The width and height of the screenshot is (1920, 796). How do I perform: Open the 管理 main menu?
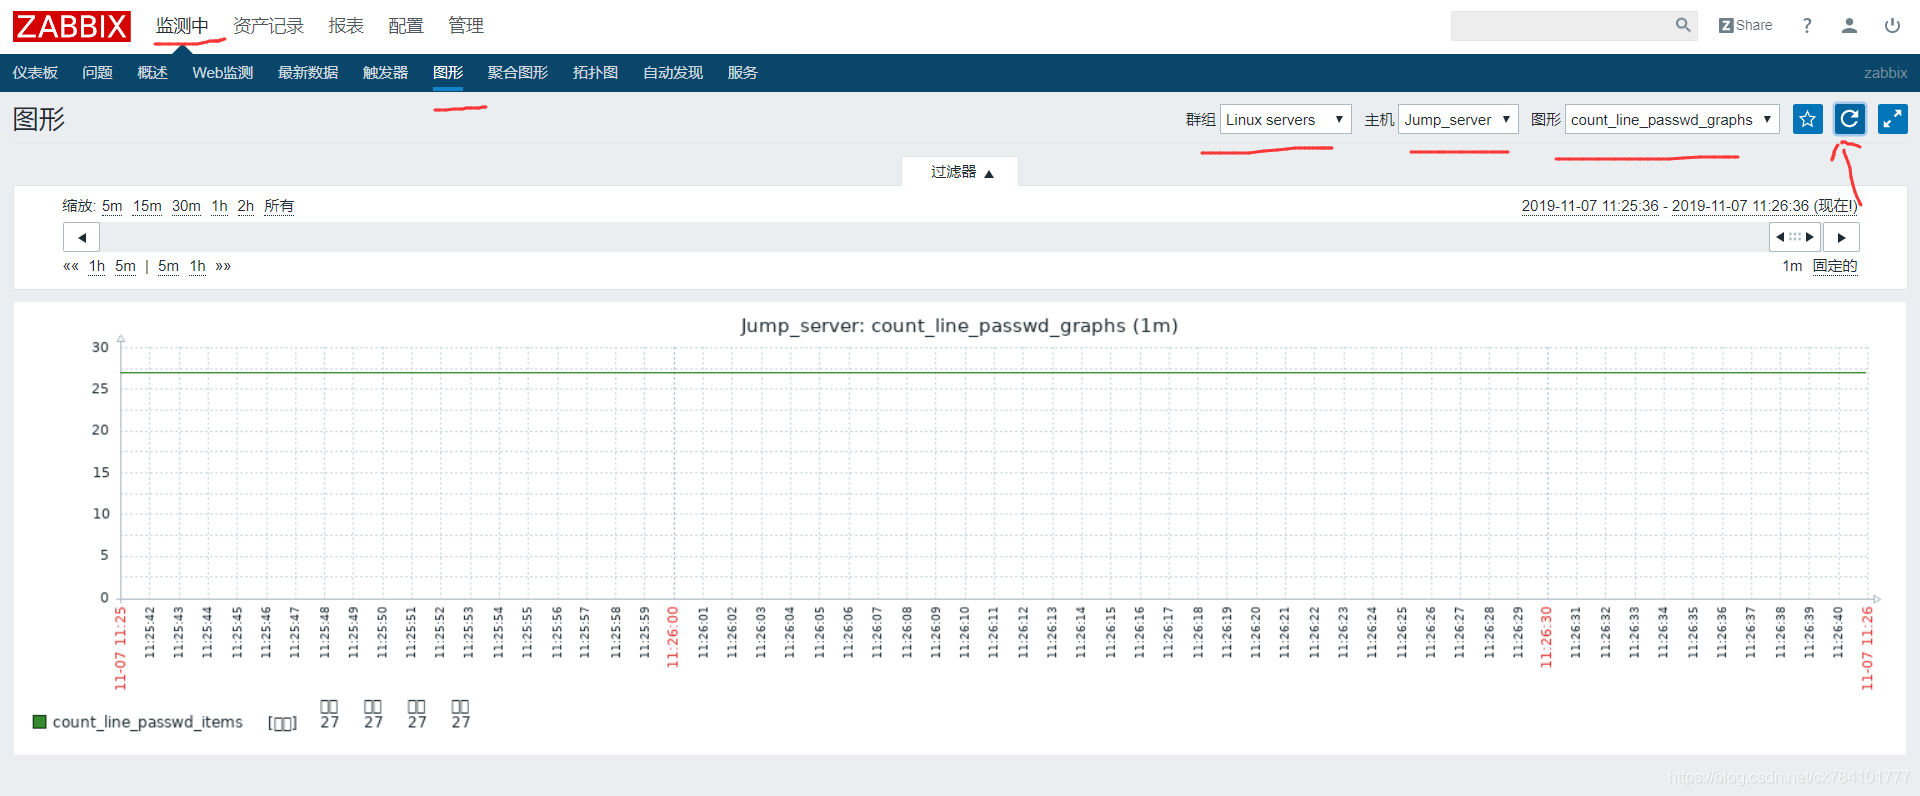[466, 26]
